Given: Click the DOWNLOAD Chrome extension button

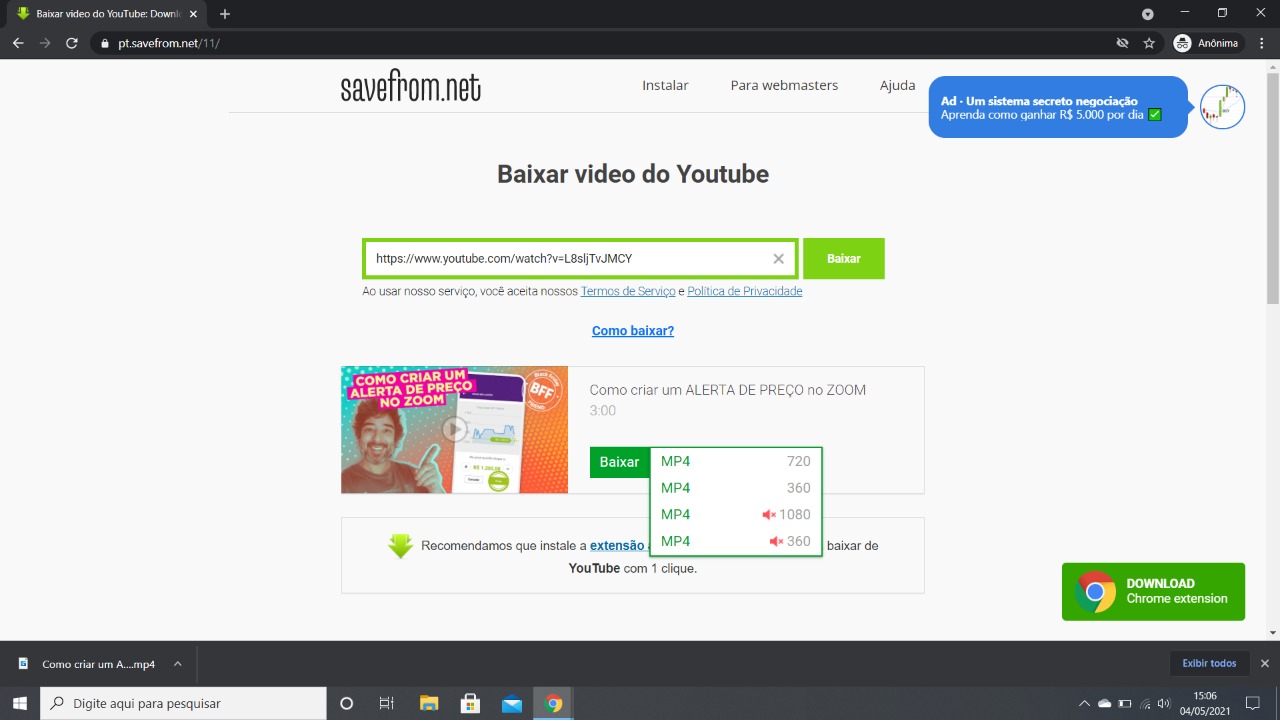Looking at the screenshot, I should (x=1153, y=591).
